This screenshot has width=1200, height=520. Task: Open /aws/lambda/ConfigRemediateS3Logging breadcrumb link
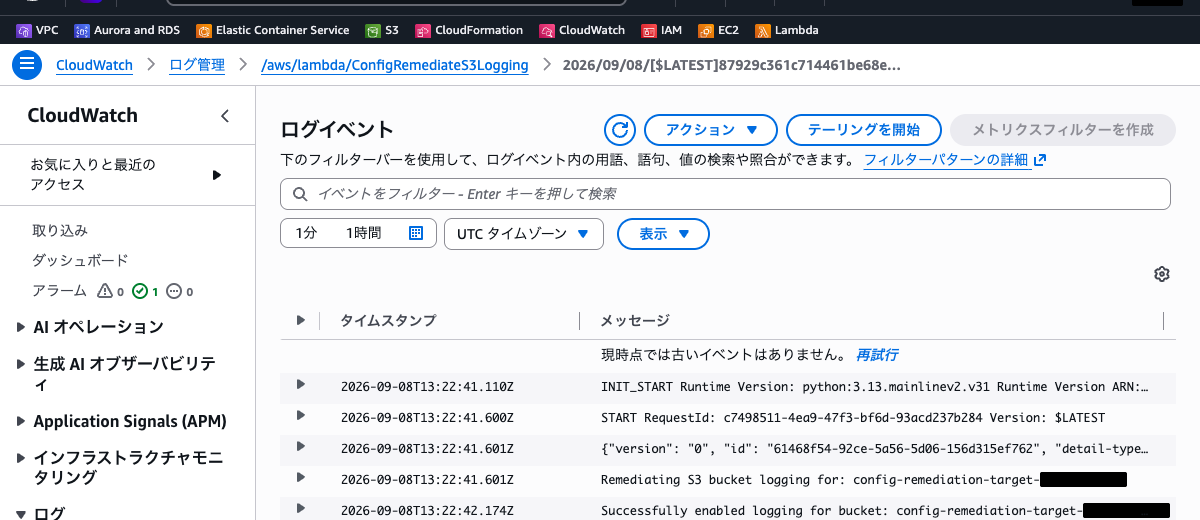tap(394, 65)
